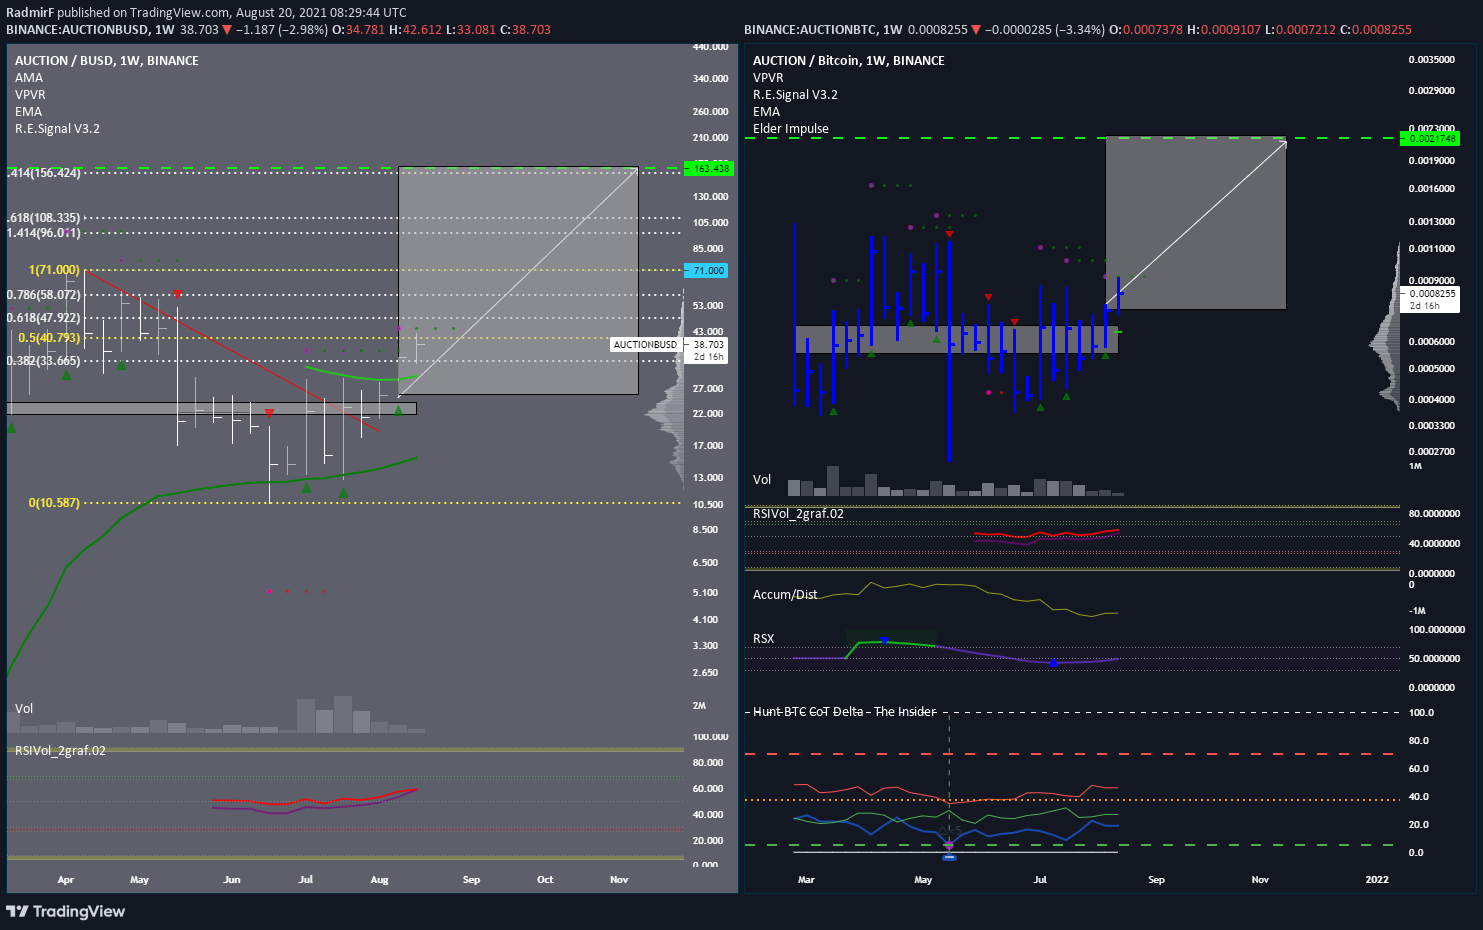Click Sep on the Bitcoin chart time axis

(1156, 880)
